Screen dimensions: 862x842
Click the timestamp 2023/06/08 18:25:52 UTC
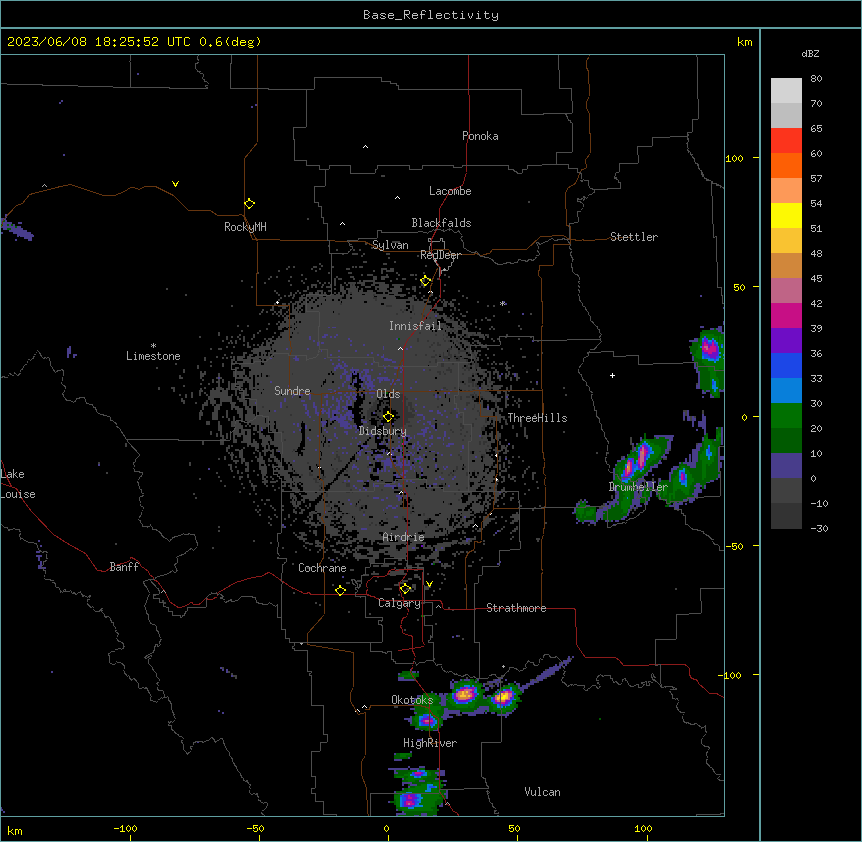click(x=99, y=42)
